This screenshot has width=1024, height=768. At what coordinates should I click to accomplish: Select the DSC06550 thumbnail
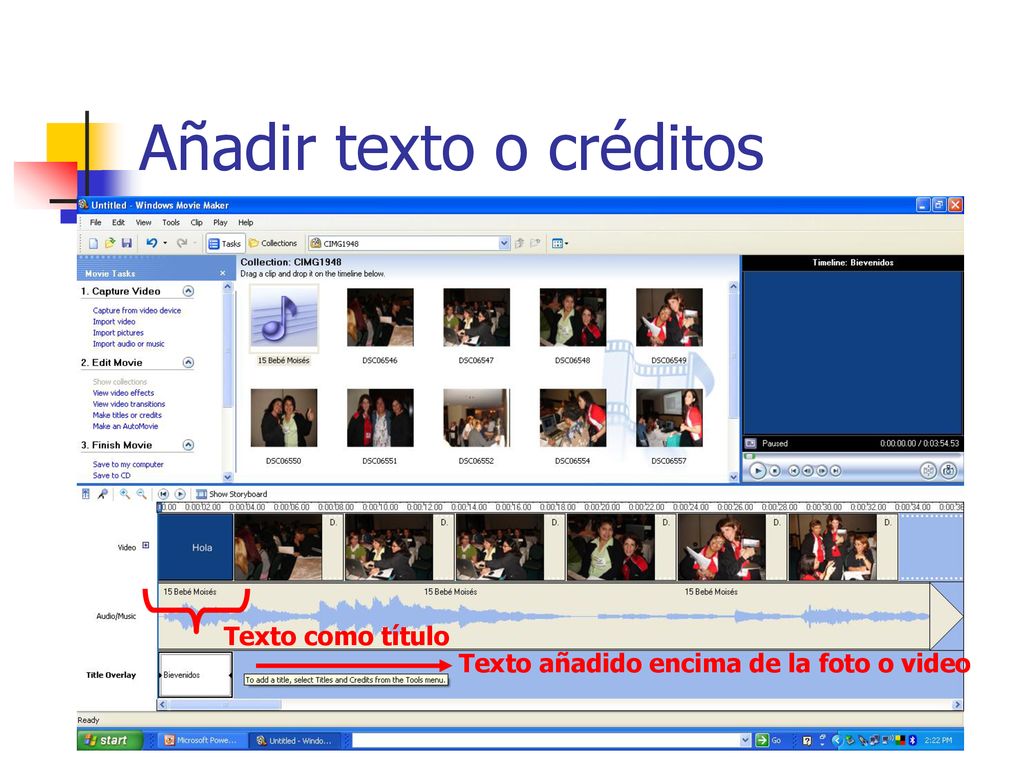tap(283, 418)
